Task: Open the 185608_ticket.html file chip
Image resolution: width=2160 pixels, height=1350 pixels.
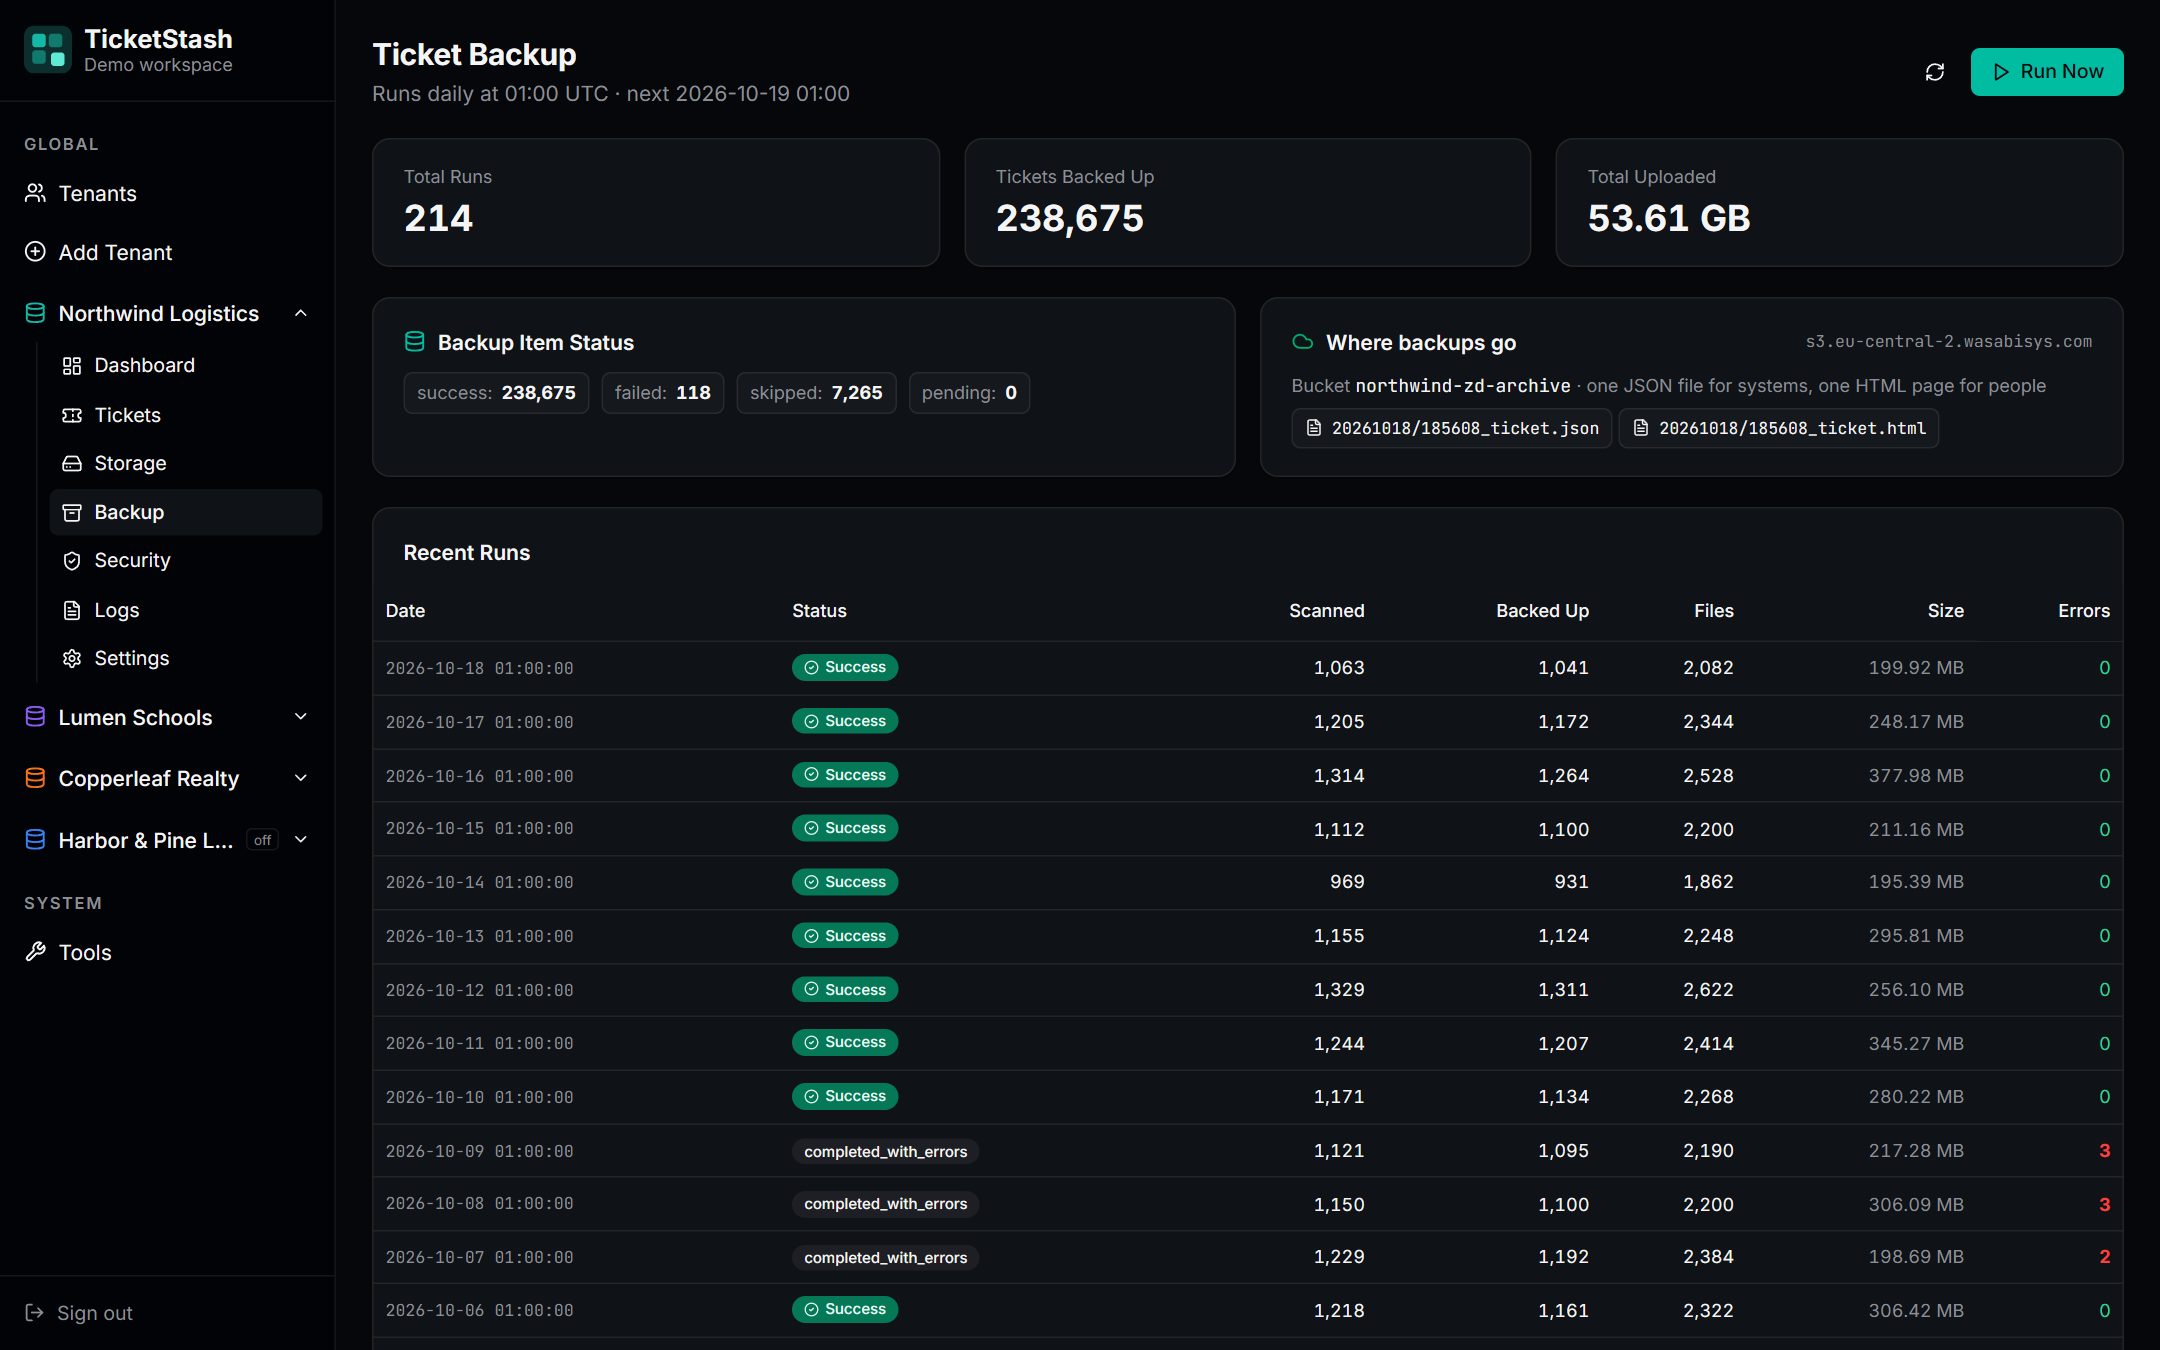Action: point(1779,428)
